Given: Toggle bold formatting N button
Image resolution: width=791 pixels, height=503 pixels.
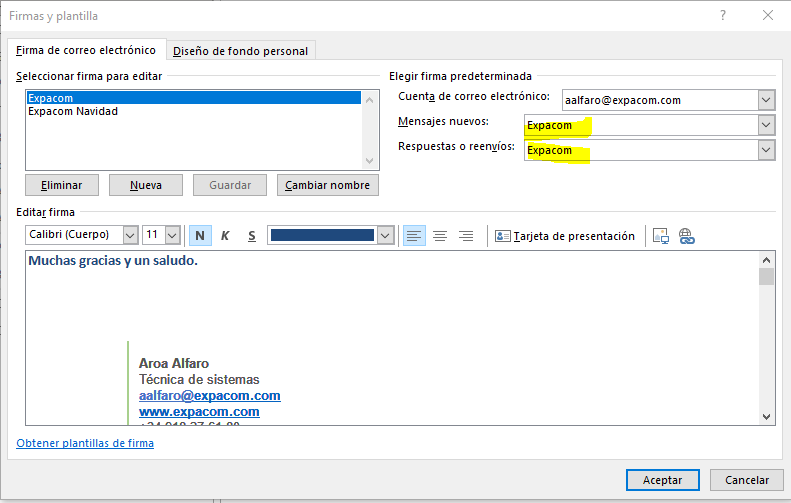Looking at the screenshot, I should click(x=200, y=236).
